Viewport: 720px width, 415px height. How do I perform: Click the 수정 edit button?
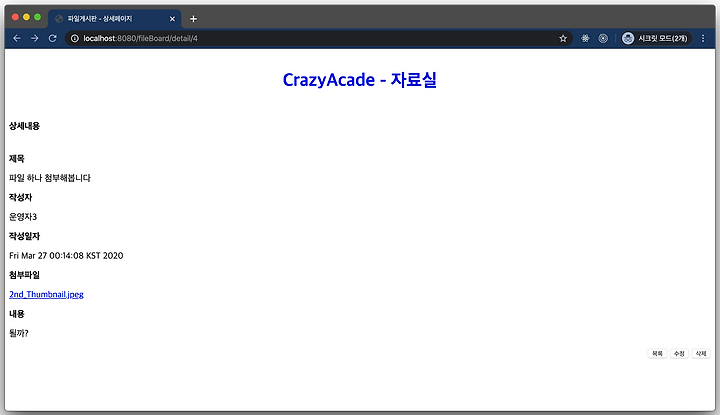[x=679, y=353]
